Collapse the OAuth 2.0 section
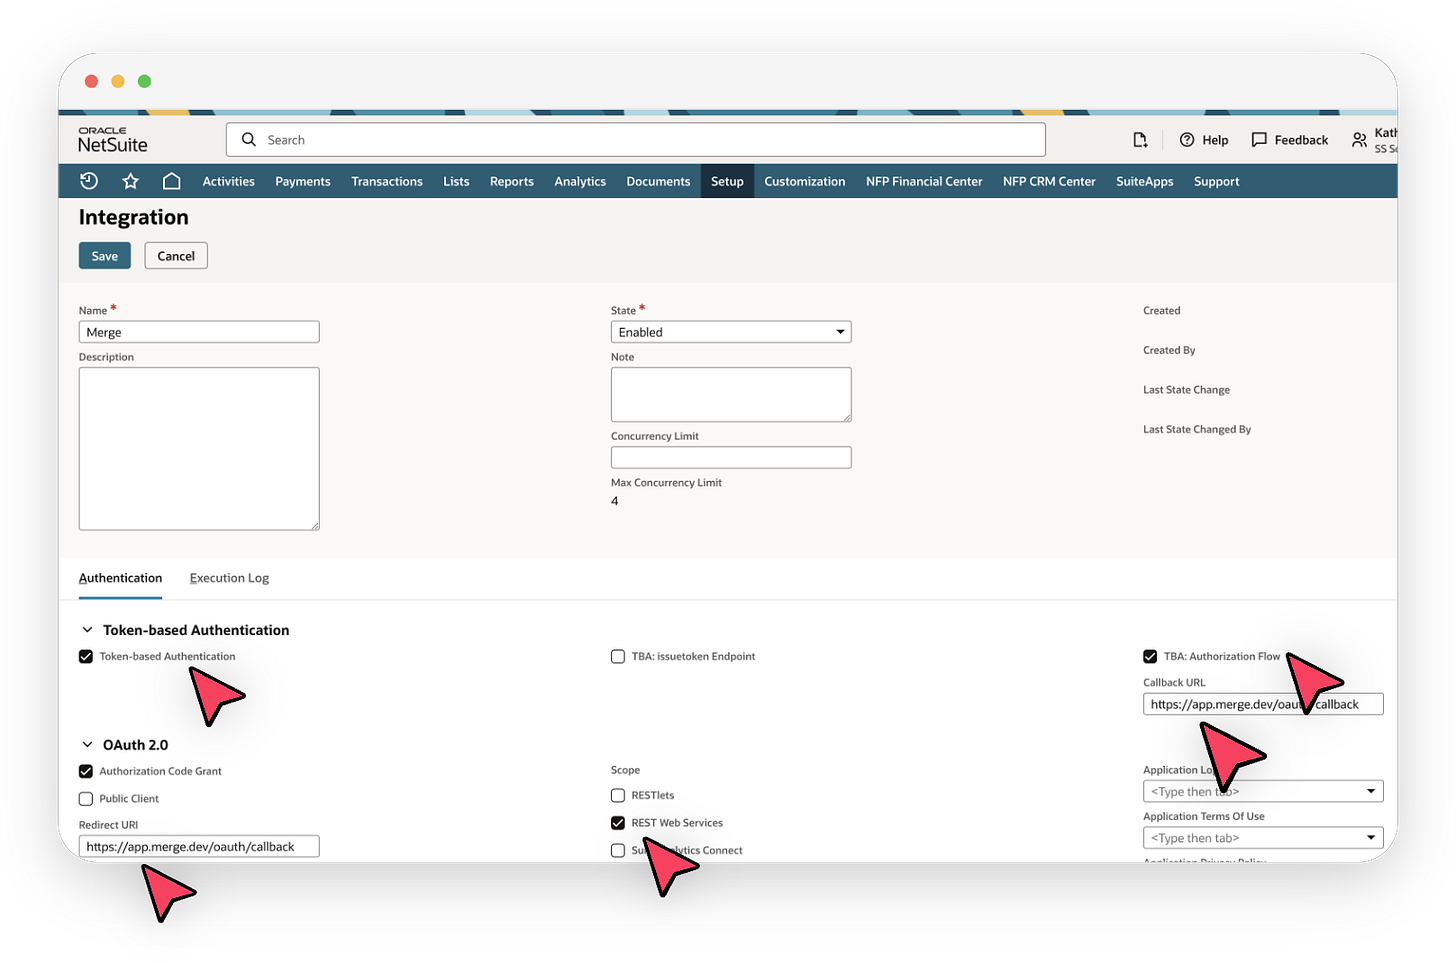The width and height of the screenshot is (1456, 963). tap(87, 745)
